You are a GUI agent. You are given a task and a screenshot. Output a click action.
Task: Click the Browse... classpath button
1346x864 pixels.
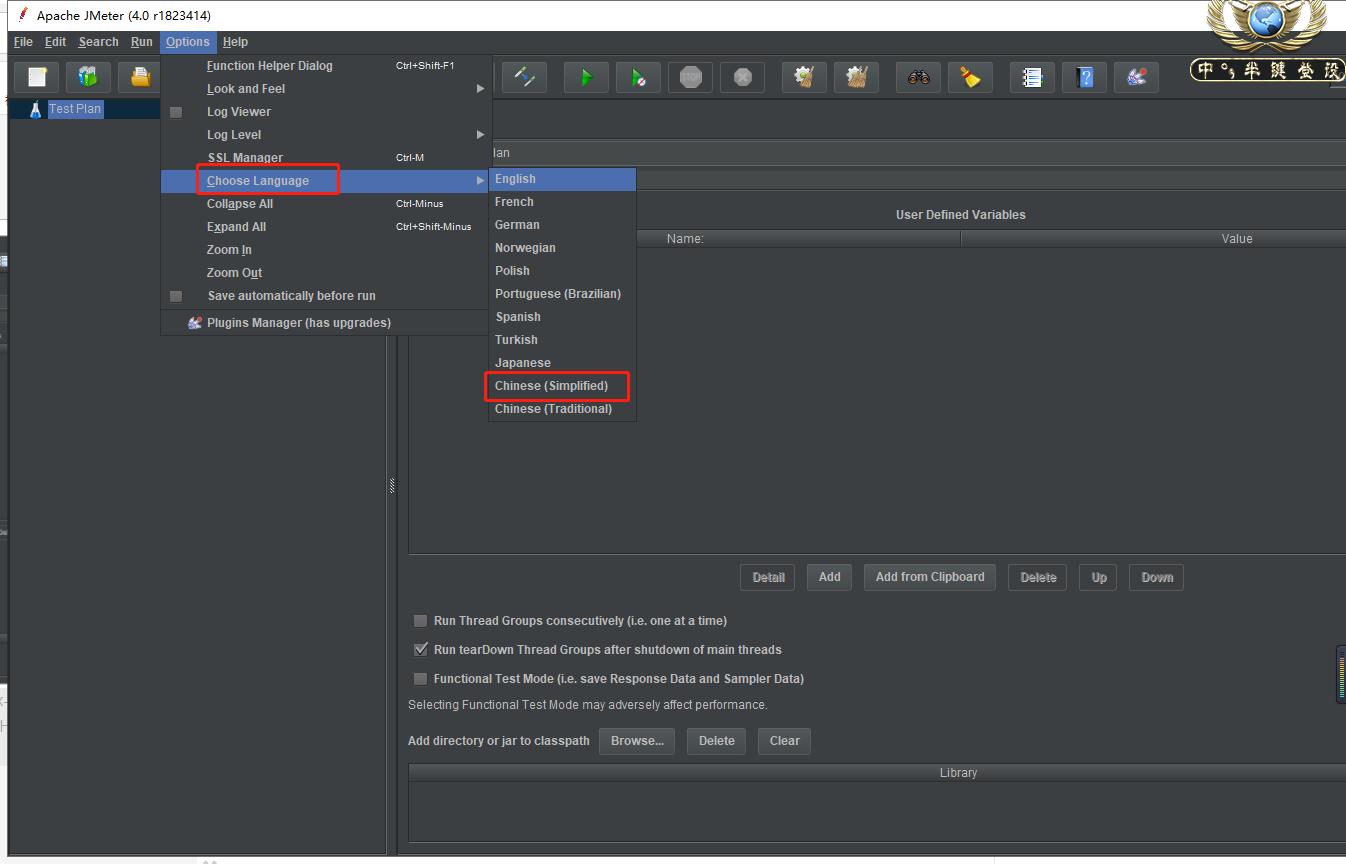point(637,741)
